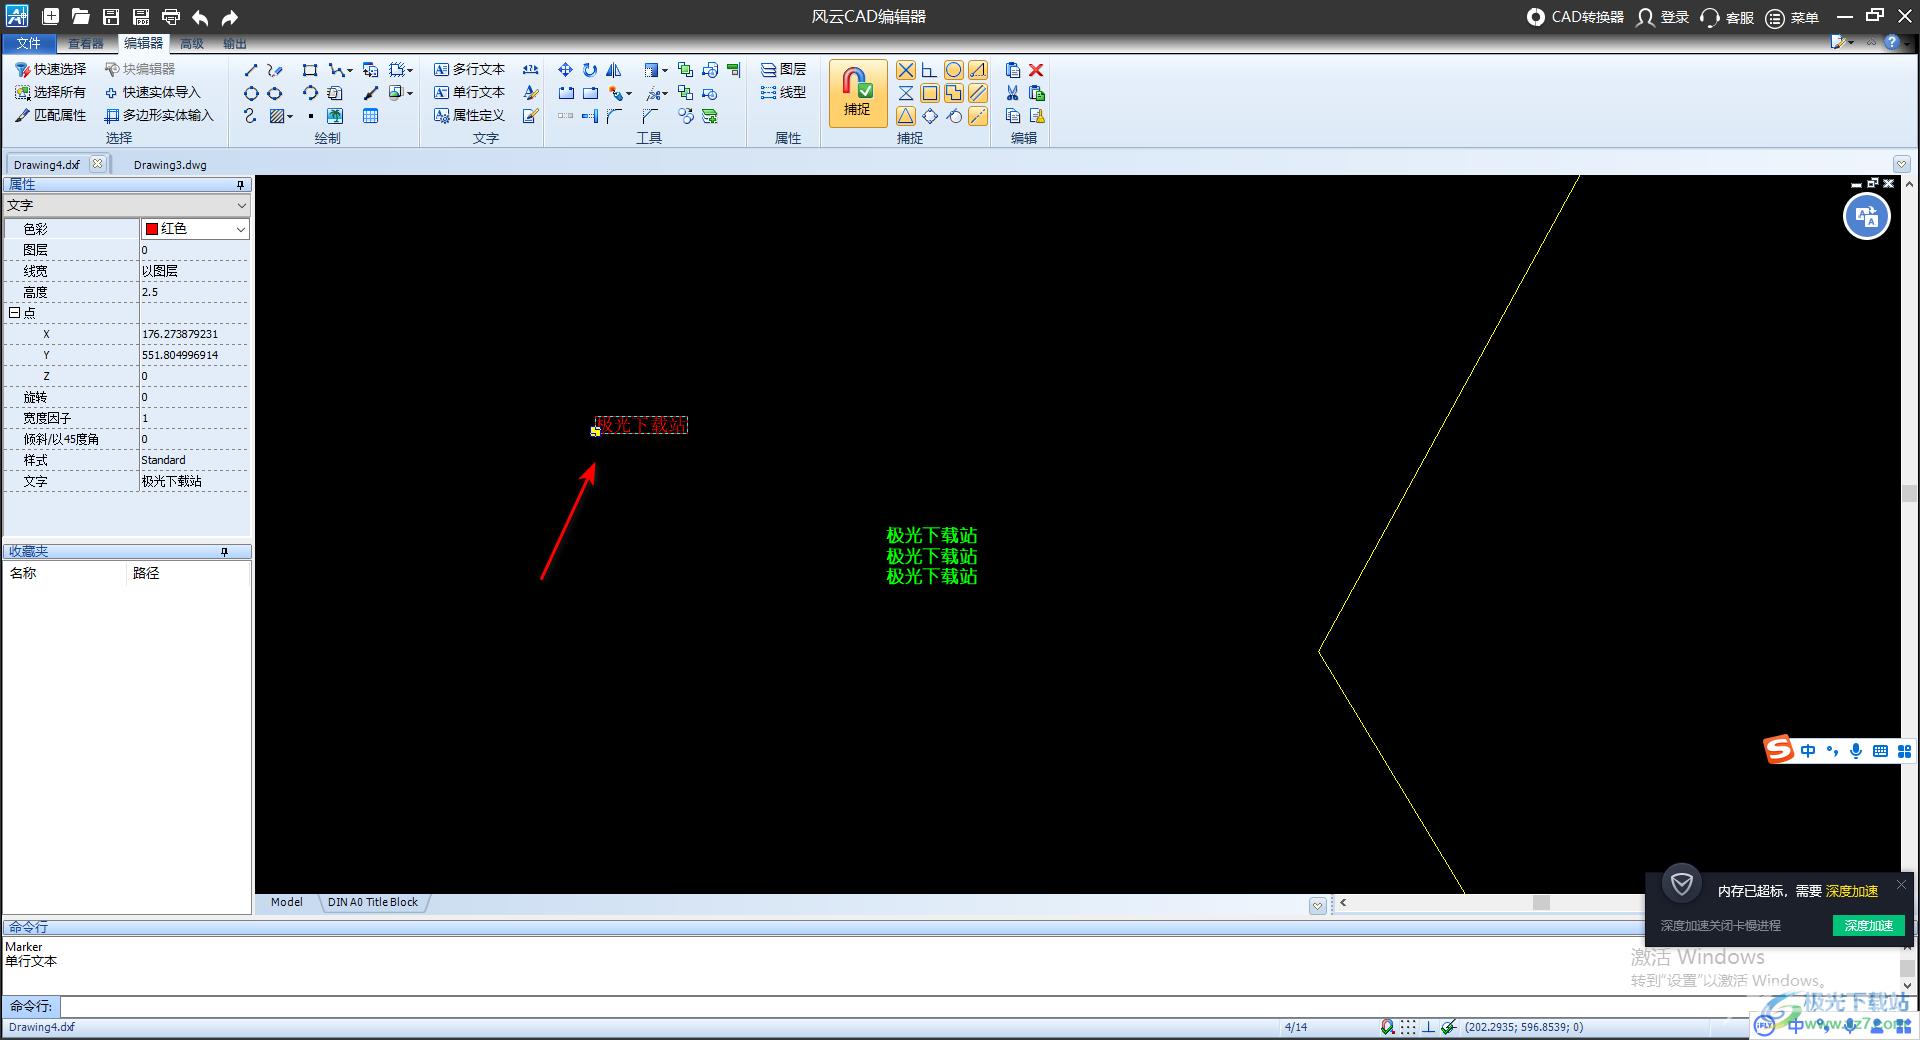Click the 单行文本 button
The image size is (1920, 1040).
(x=470, y=92)
